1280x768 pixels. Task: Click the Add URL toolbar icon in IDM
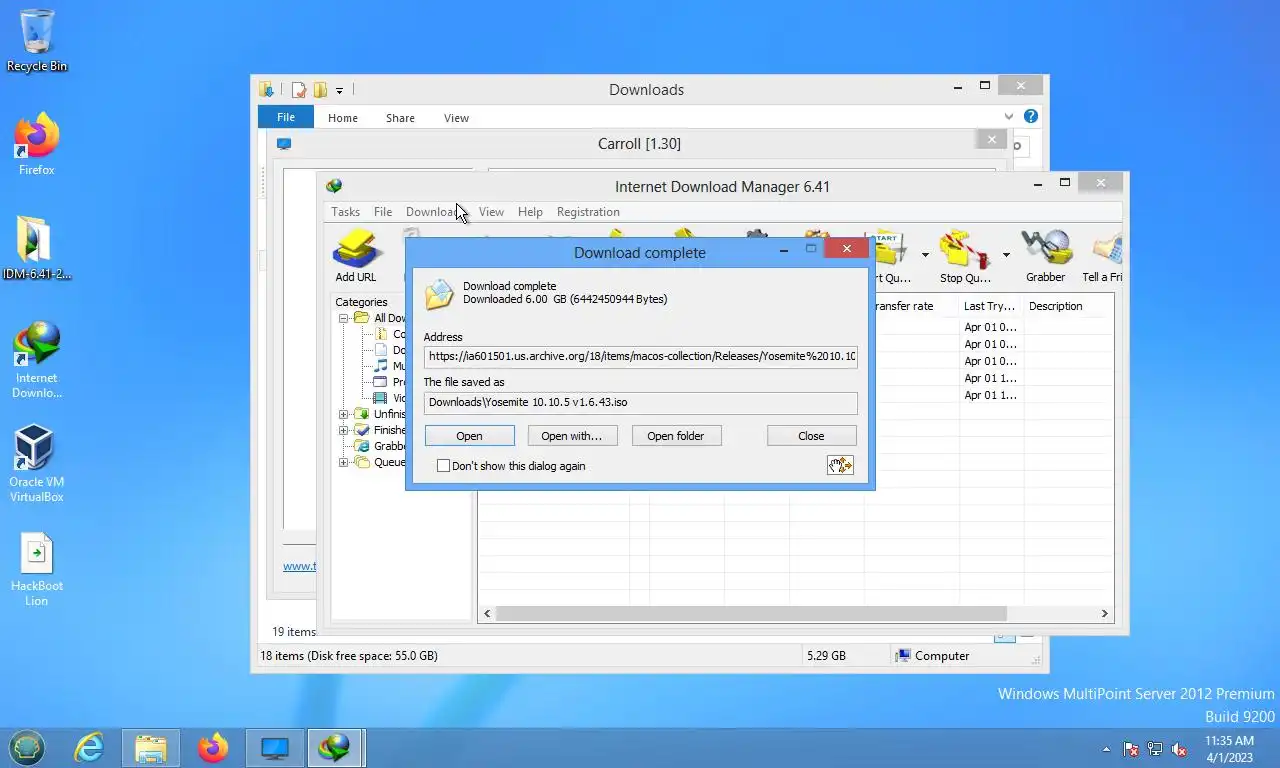(x=356, y=256)
